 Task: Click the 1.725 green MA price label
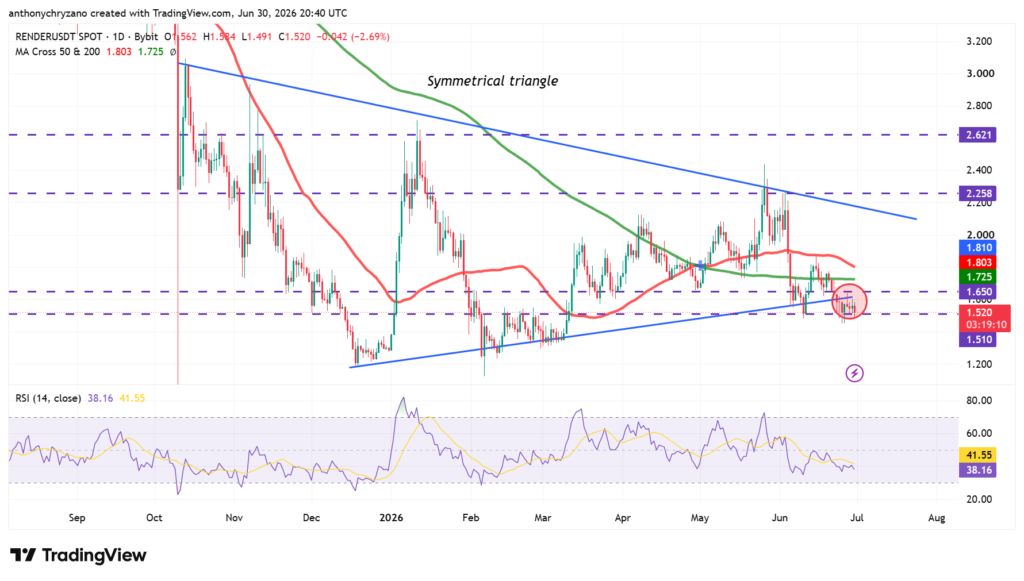pos(978,277)
